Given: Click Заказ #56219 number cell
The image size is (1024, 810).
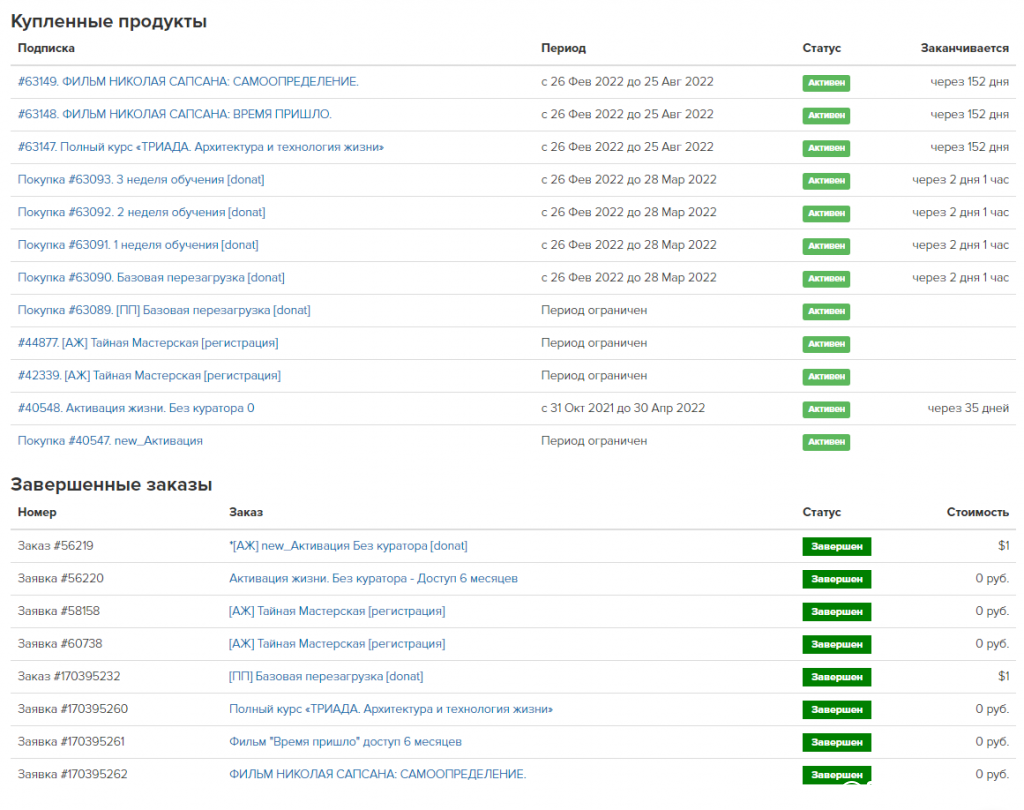Looking at the screenshot, I should [56, 545].
